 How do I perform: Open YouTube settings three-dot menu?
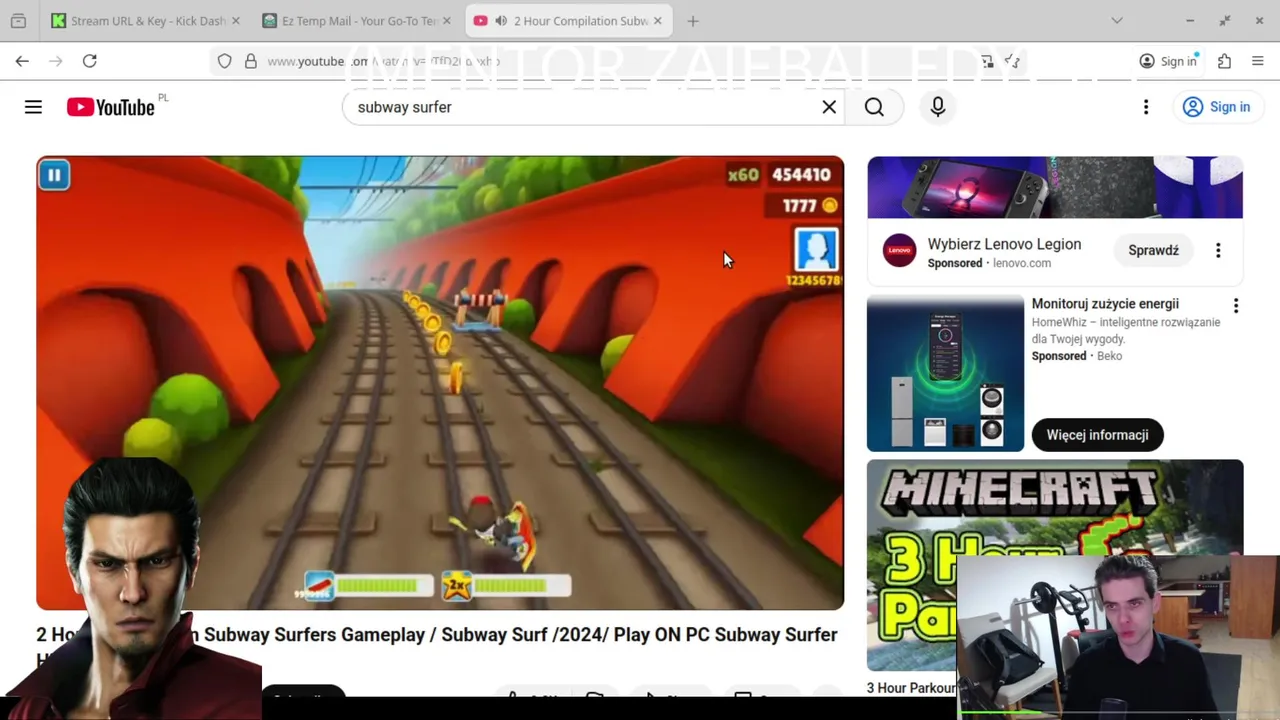click(x=1146, y=107)
